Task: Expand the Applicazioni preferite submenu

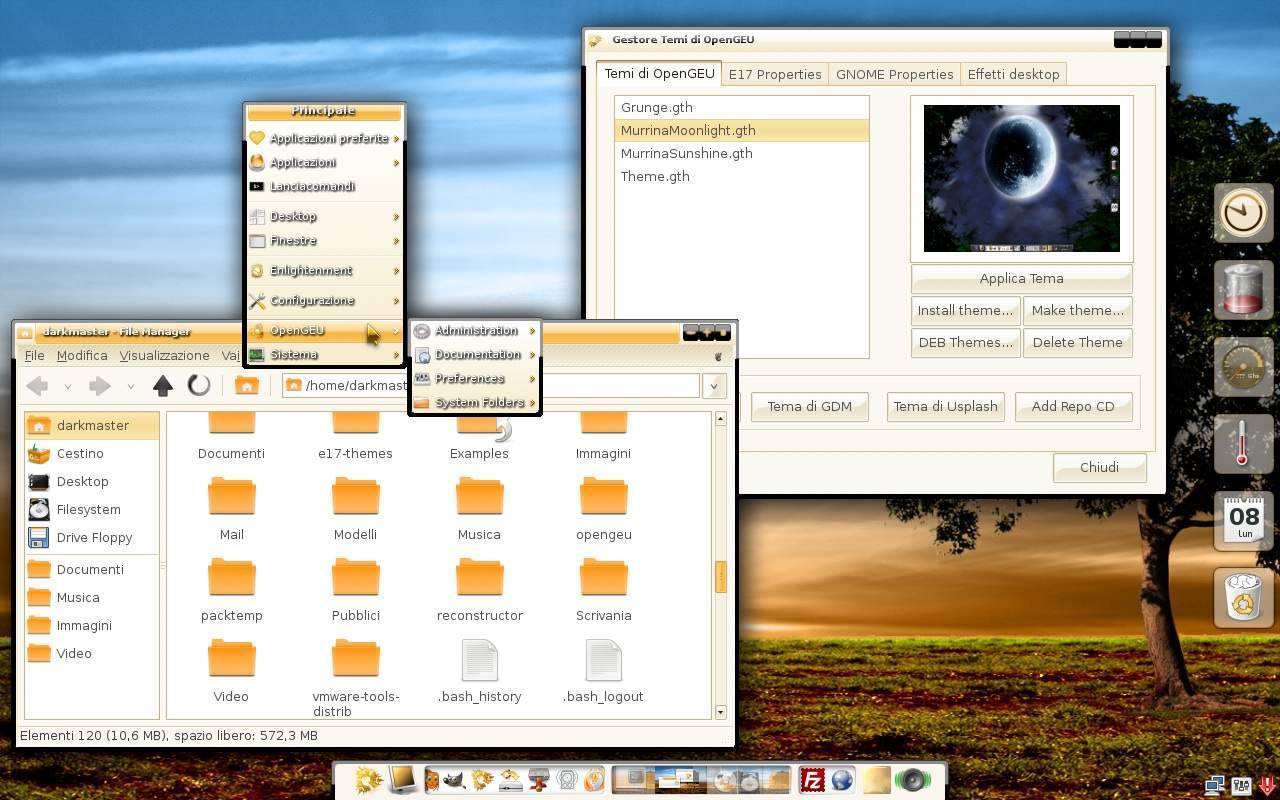Action: (328, 139)
